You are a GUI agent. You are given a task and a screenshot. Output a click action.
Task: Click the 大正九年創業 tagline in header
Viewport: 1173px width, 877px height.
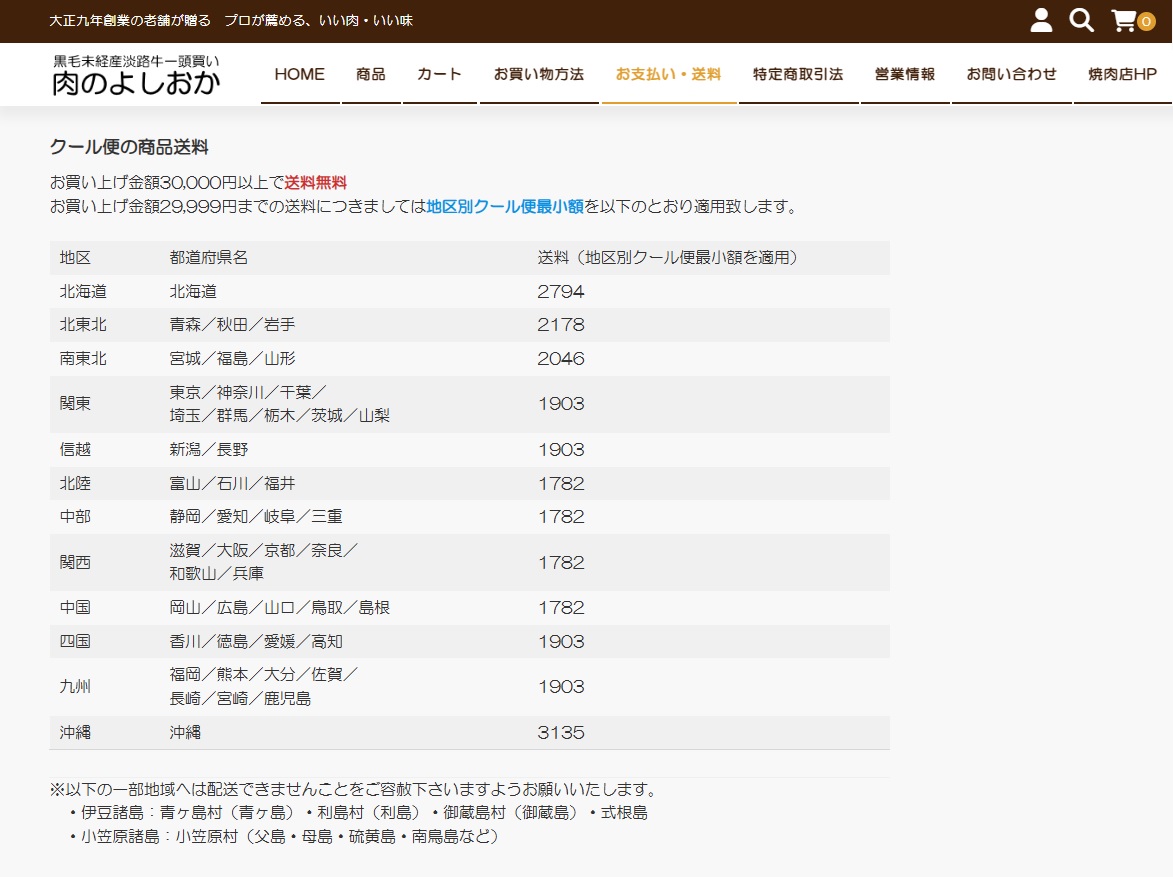click(x=231, y=21)
